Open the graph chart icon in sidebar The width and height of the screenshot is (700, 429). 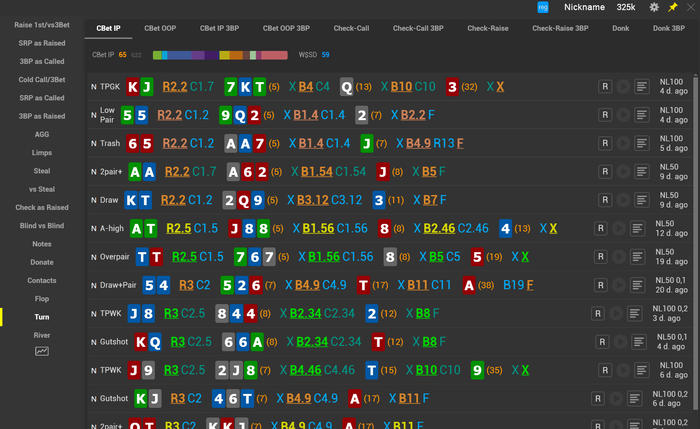point(42,351)
